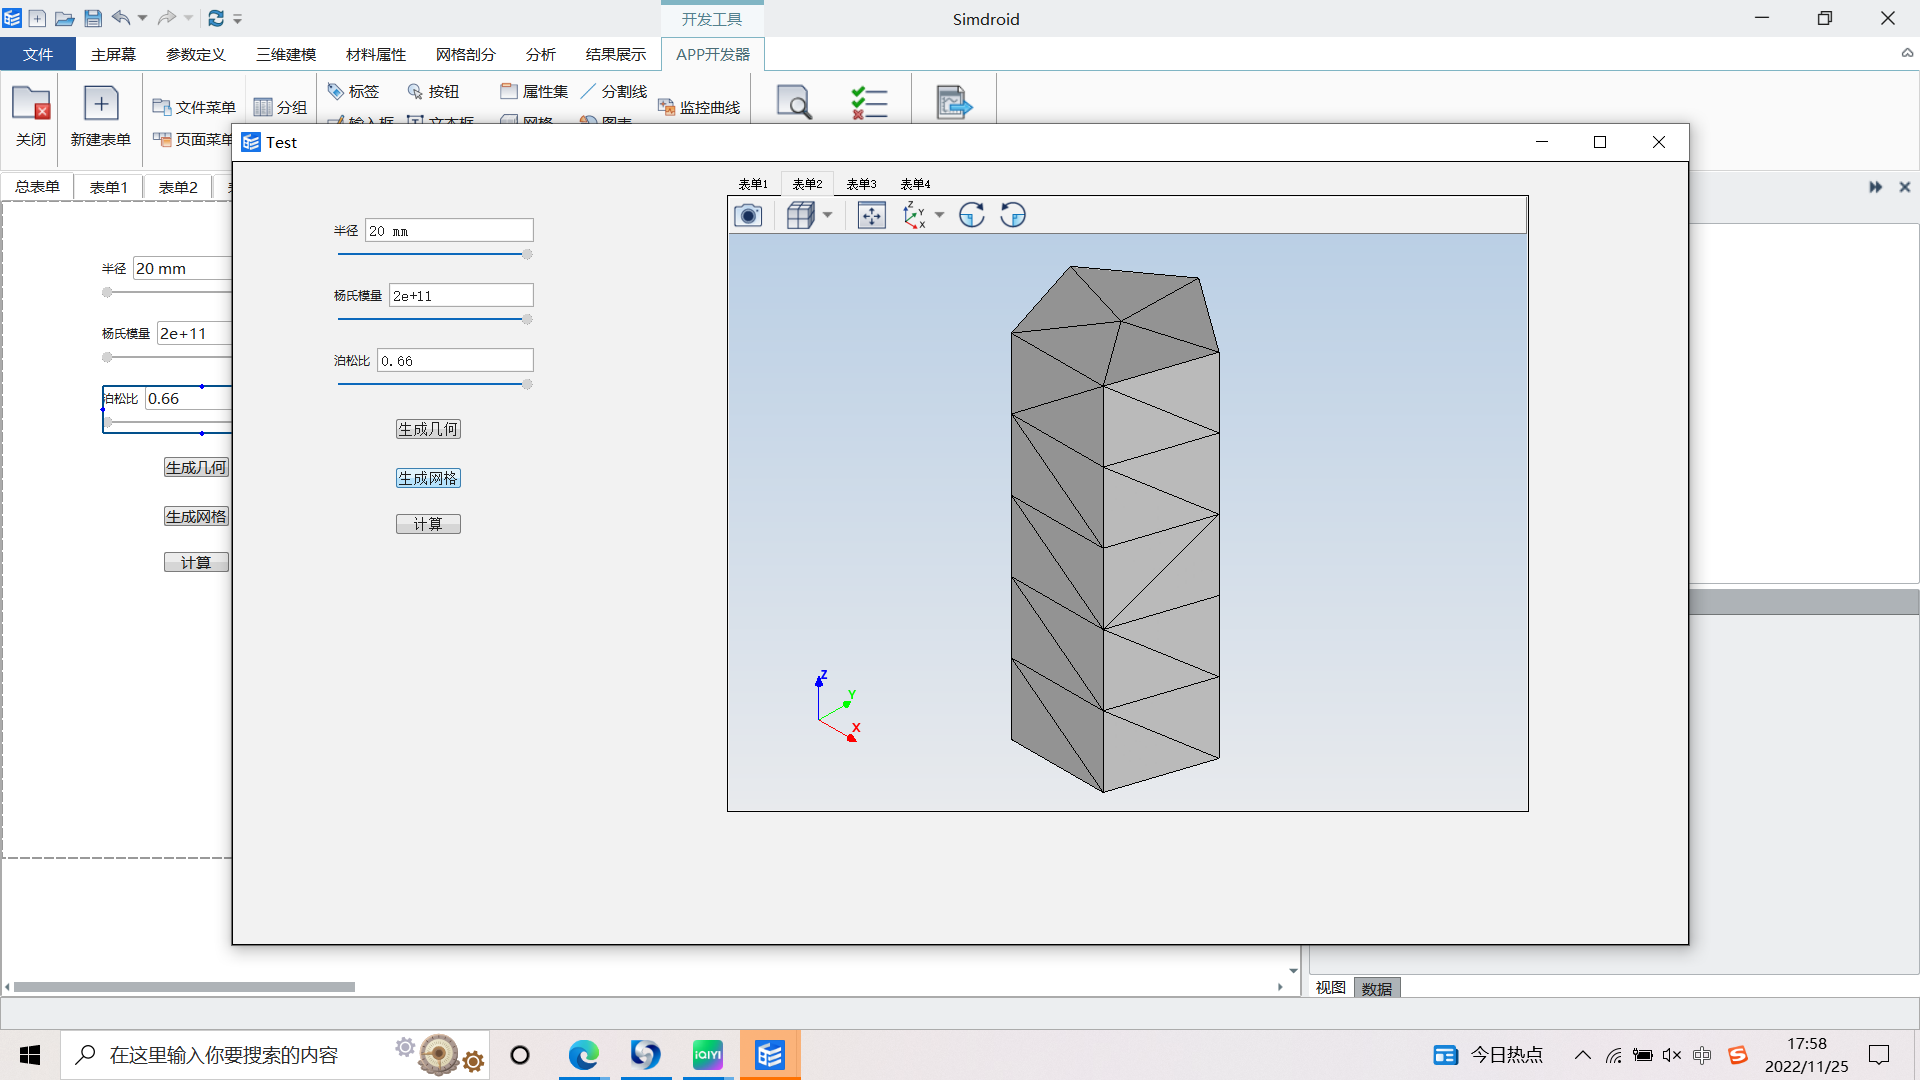Click the 分组 control in ribbon
Viewport: 1920px width, 1080px height.
tap(280, 107)
